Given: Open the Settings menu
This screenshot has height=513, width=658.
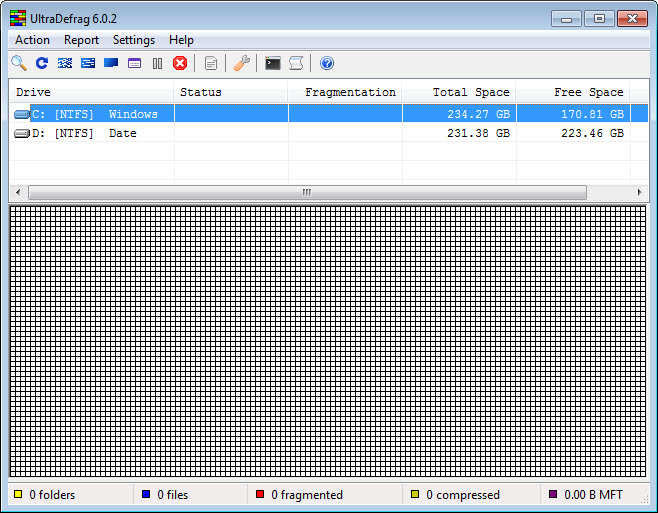Looking at the screenshot, I should tap(134, 40).
